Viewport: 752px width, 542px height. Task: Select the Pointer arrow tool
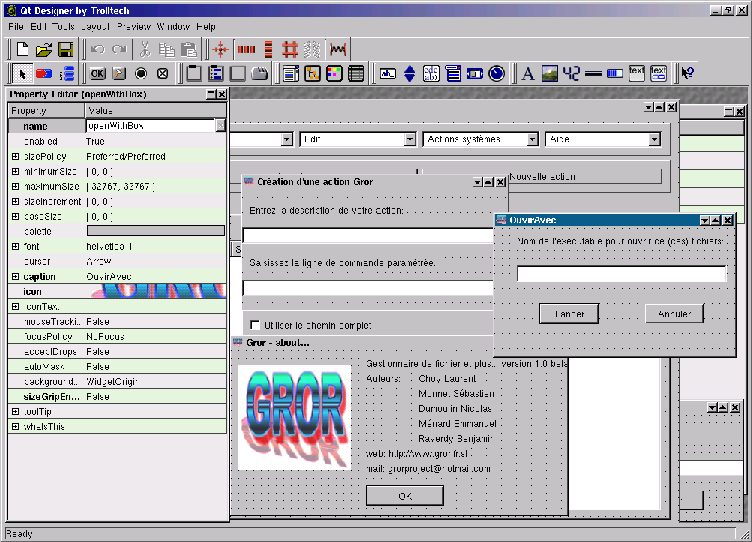(x=22, y=73)
